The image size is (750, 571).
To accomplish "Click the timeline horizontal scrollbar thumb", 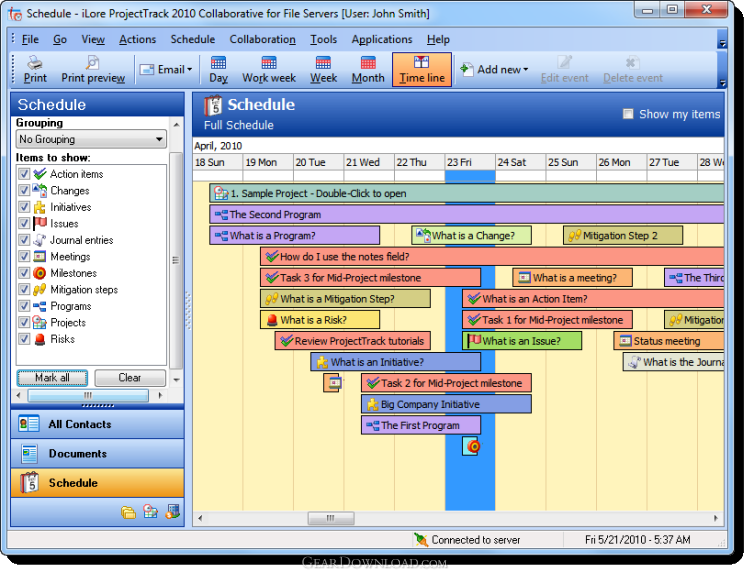I will tap(331, 518).
